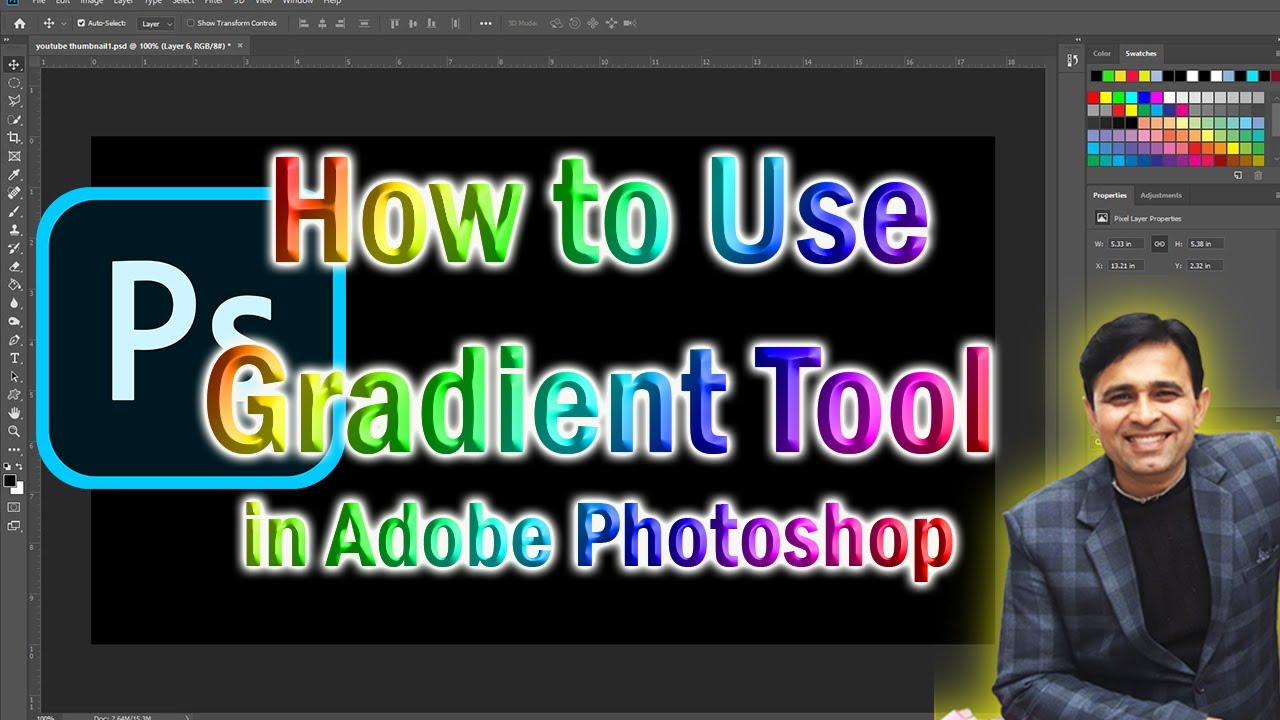Select the Paint Bucket tool
The height and width of the screenshot is (720, 1280).
click(14, 285)
